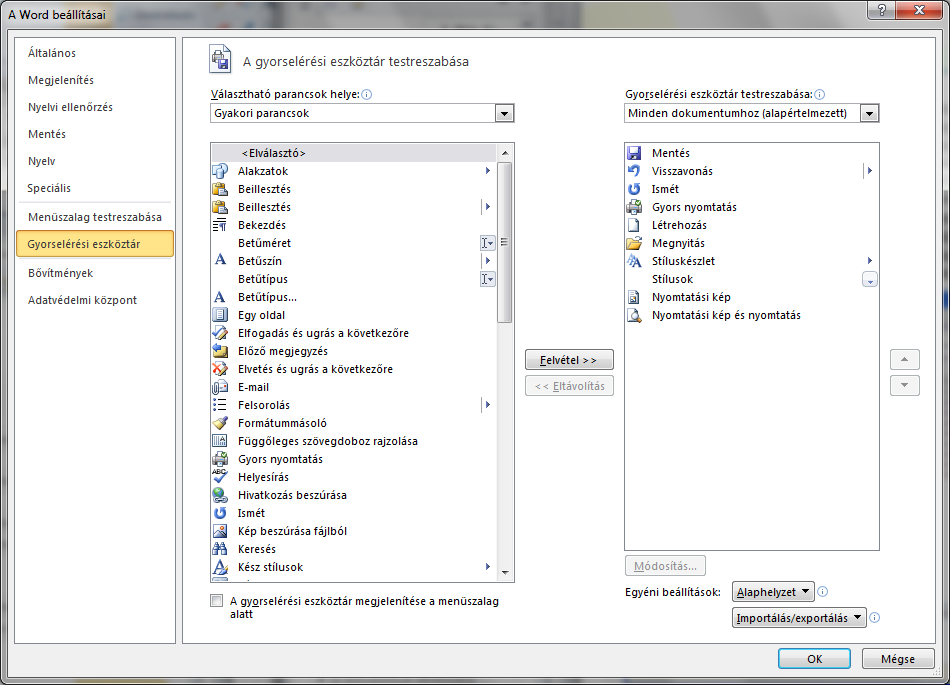Screen dimensions: 950x685
Task: Open the Minden dokumentumhoz dropdown
Action: [869, 113]
